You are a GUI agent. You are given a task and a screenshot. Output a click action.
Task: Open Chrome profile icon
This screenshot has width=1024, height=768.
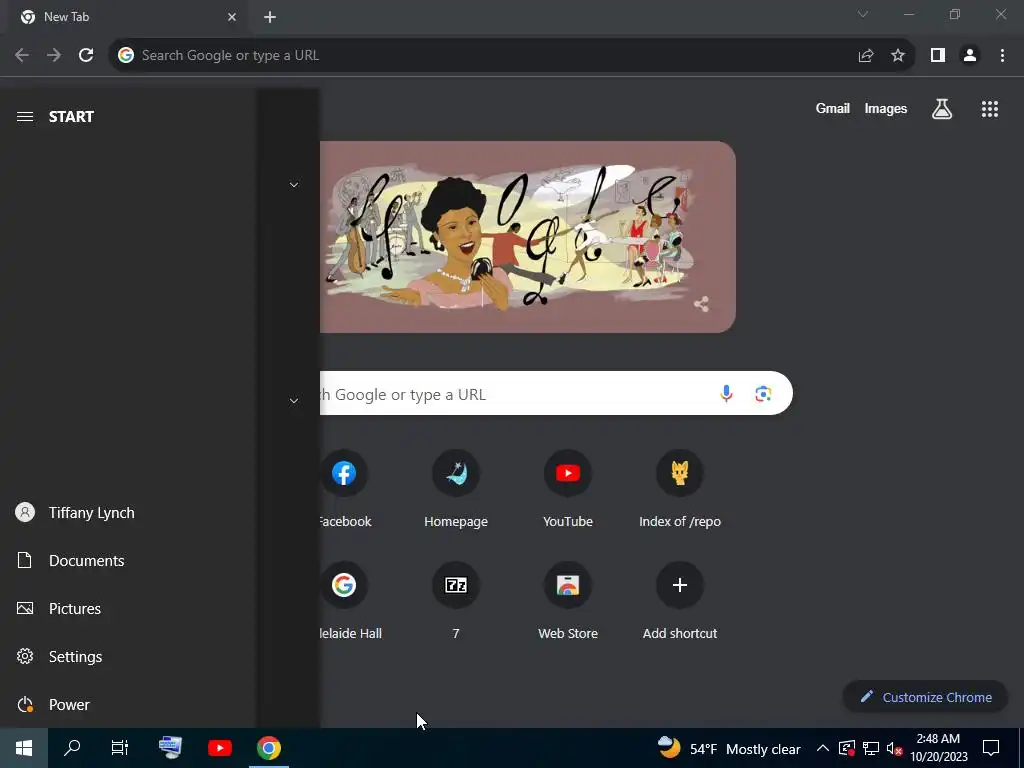970,56
